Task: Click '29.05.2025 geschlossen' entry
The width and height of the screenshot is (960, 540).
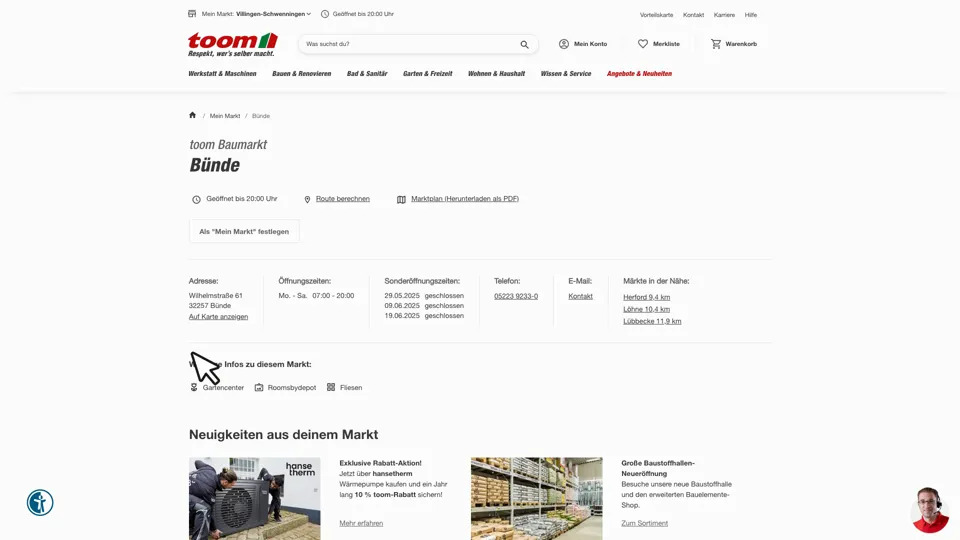Action: [x=424, y=296]
